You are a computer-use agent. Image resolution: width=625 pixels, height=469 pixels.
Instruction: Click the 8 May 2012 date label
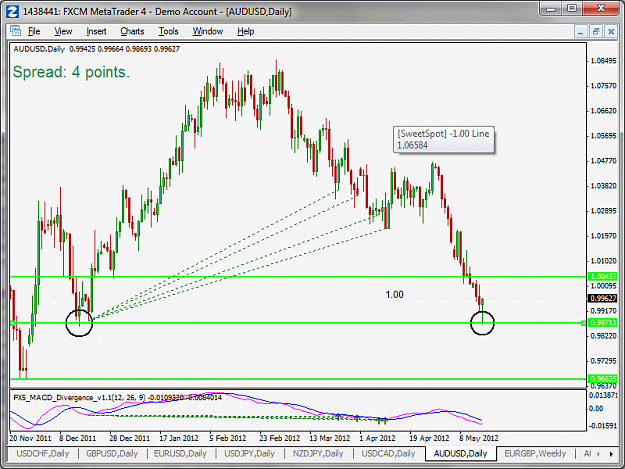tap(479, 438)
